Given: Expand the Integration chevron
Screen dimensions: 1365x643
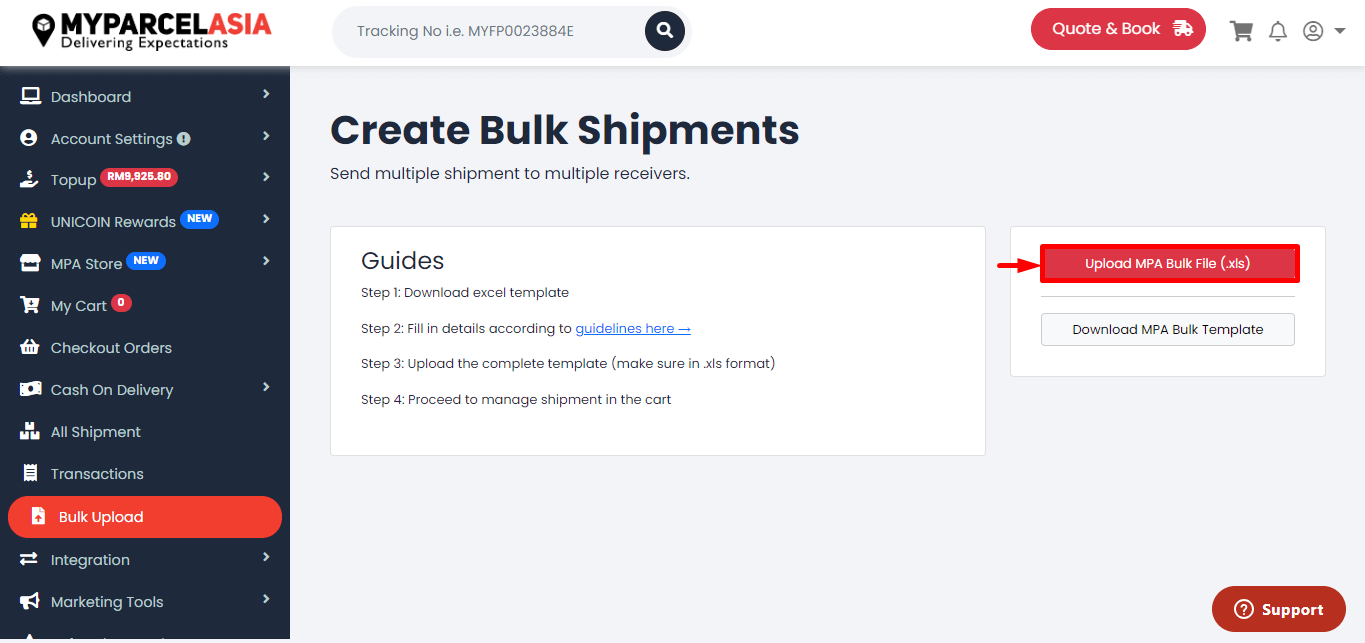Looking at the screenshot, I should click(266, 557).
